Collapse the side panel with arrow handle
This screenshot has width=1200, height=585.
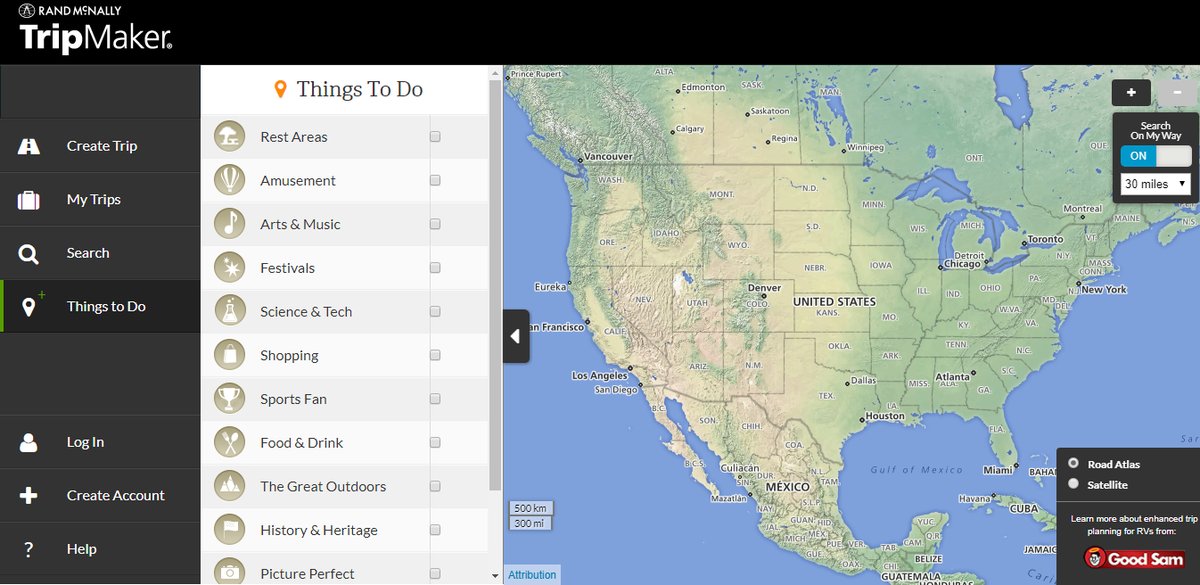point(516,336)
